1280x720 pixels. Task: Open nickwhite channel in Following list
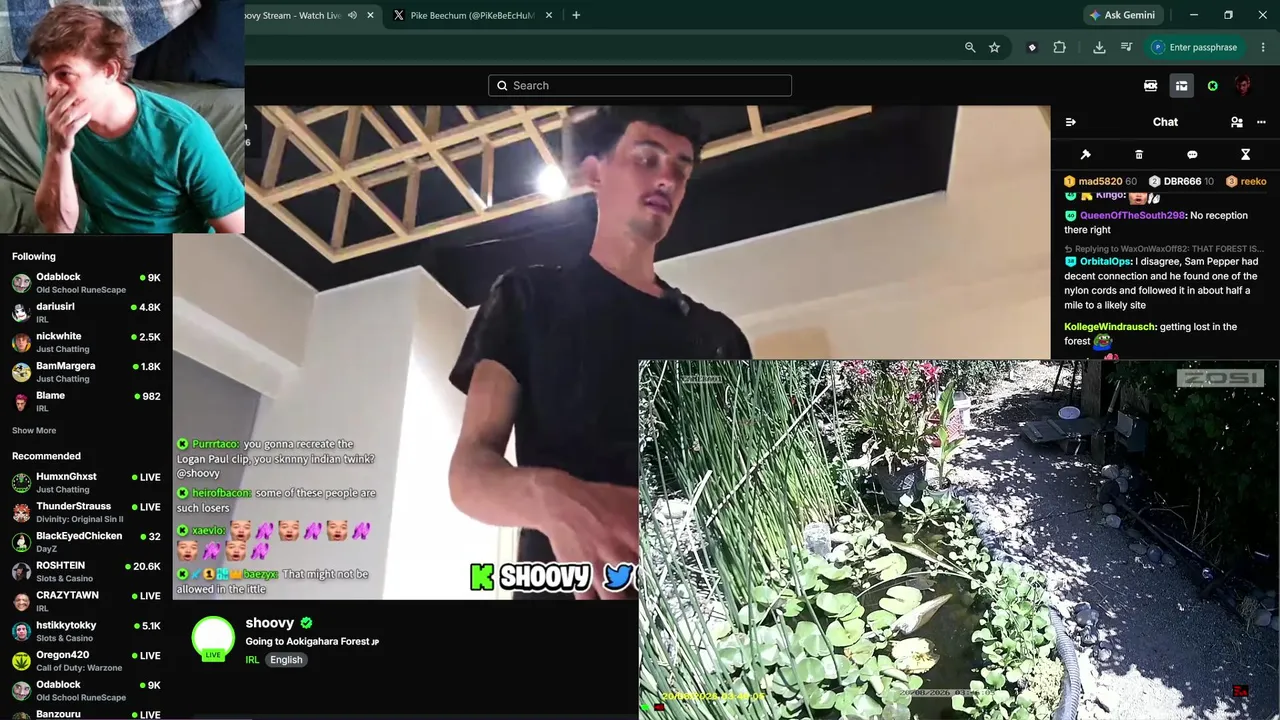86,342
